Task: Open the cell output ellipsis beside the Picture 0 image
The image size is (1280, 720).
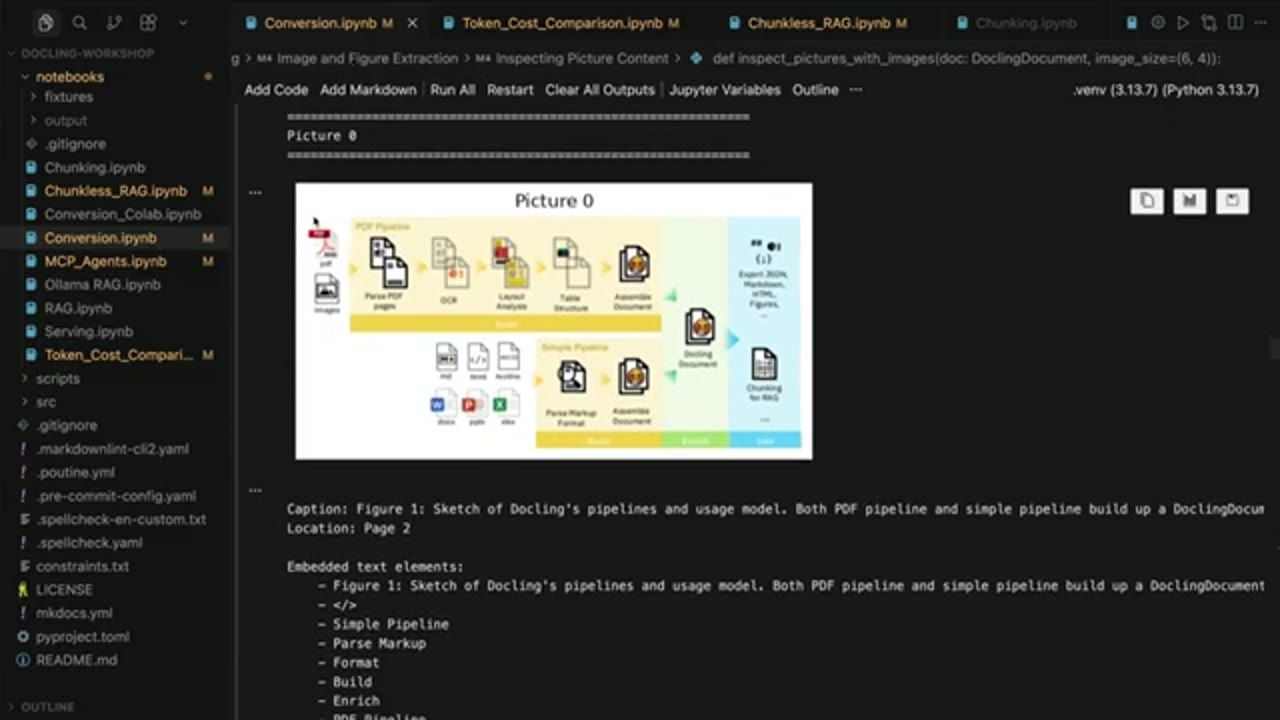Action: tap(255, 192)
